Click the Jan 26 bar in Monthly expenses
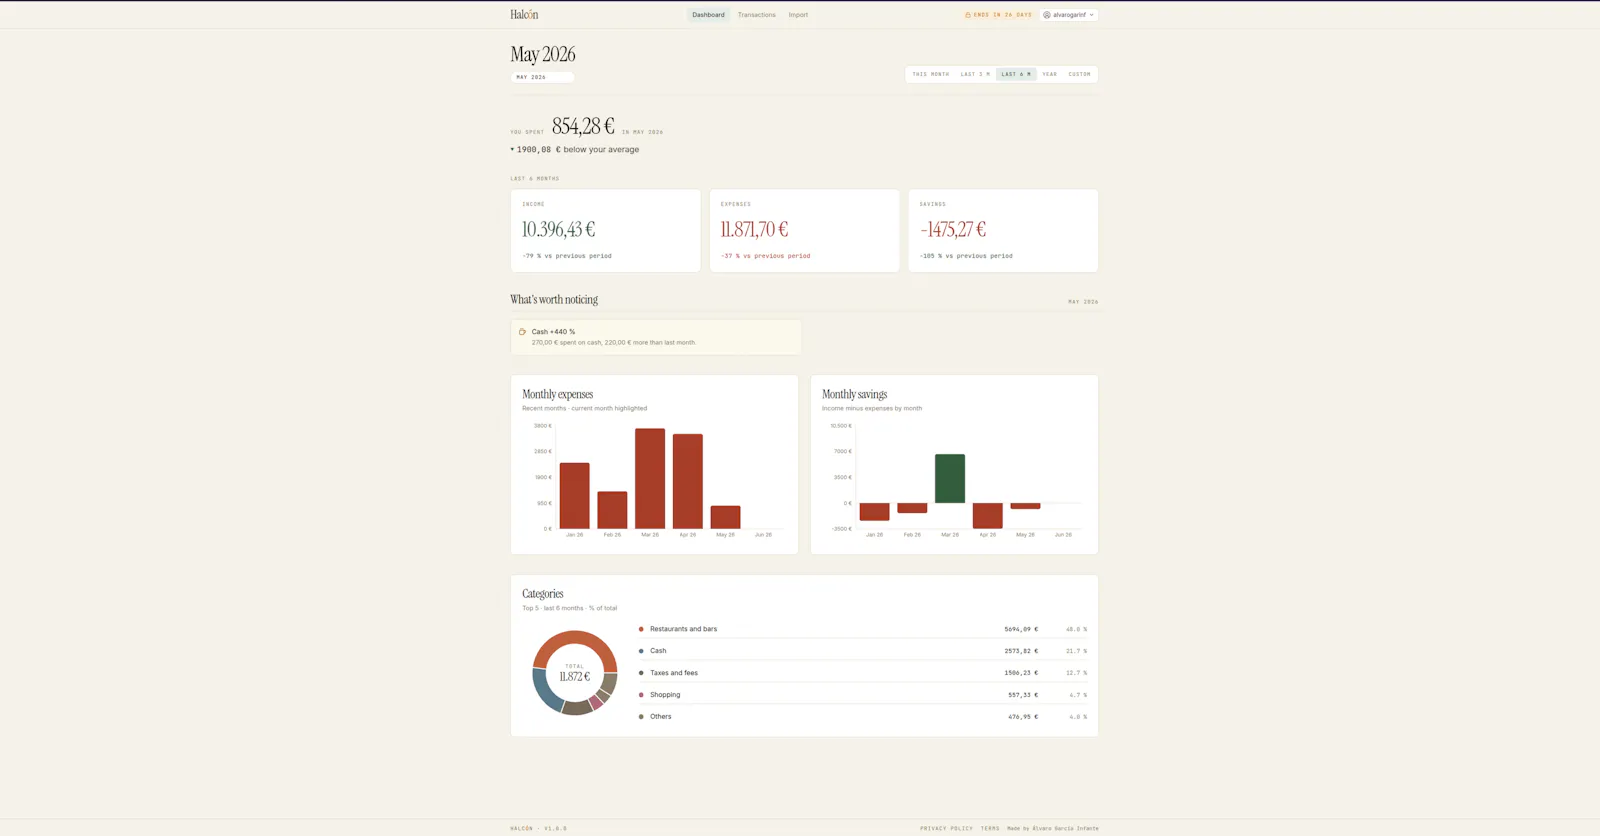The image size is (1600, 836). coord(574,496)
